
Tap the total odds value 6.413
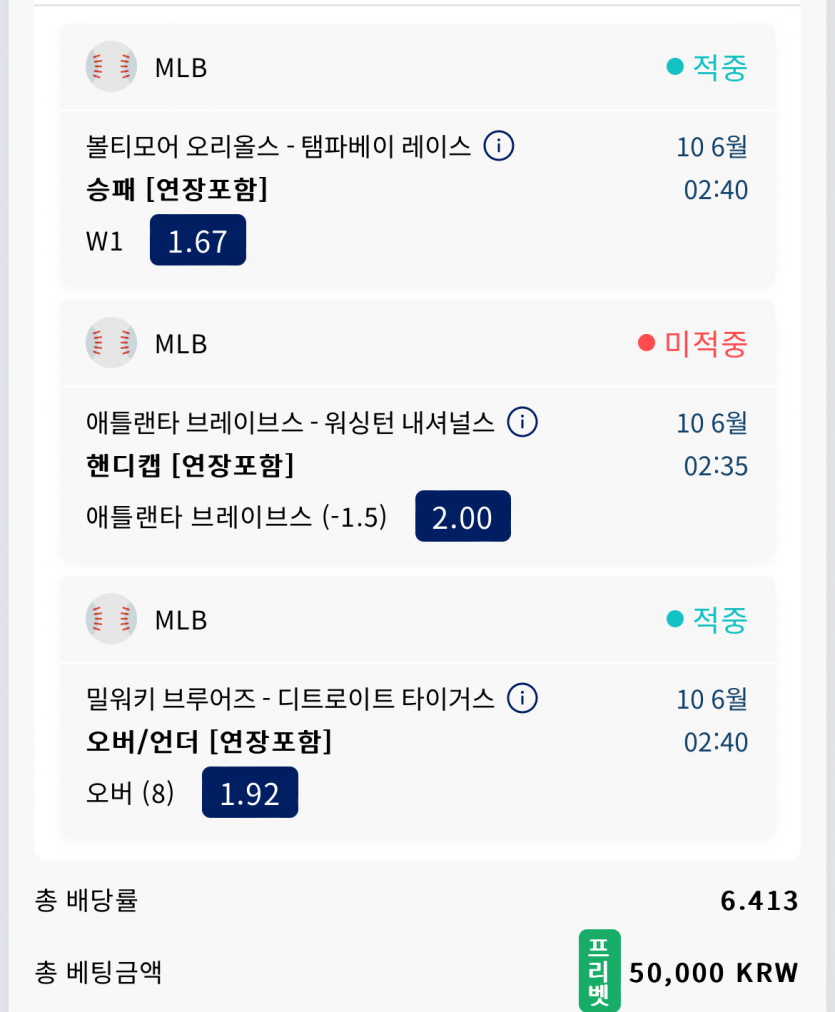(760, 901)
